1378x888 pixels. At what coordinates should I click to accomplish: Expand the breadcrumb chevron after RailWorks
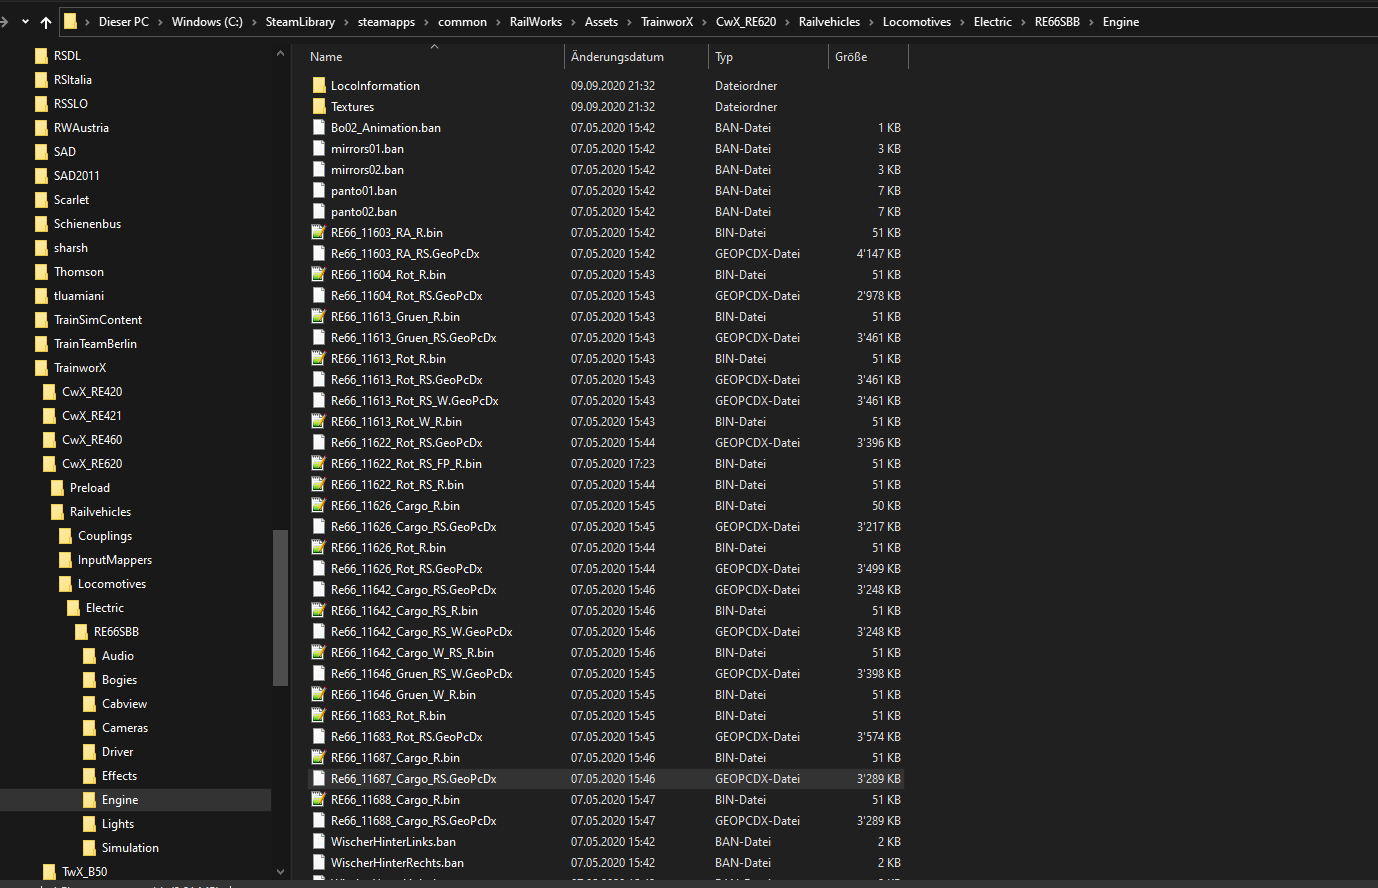[x=573, y=22]
